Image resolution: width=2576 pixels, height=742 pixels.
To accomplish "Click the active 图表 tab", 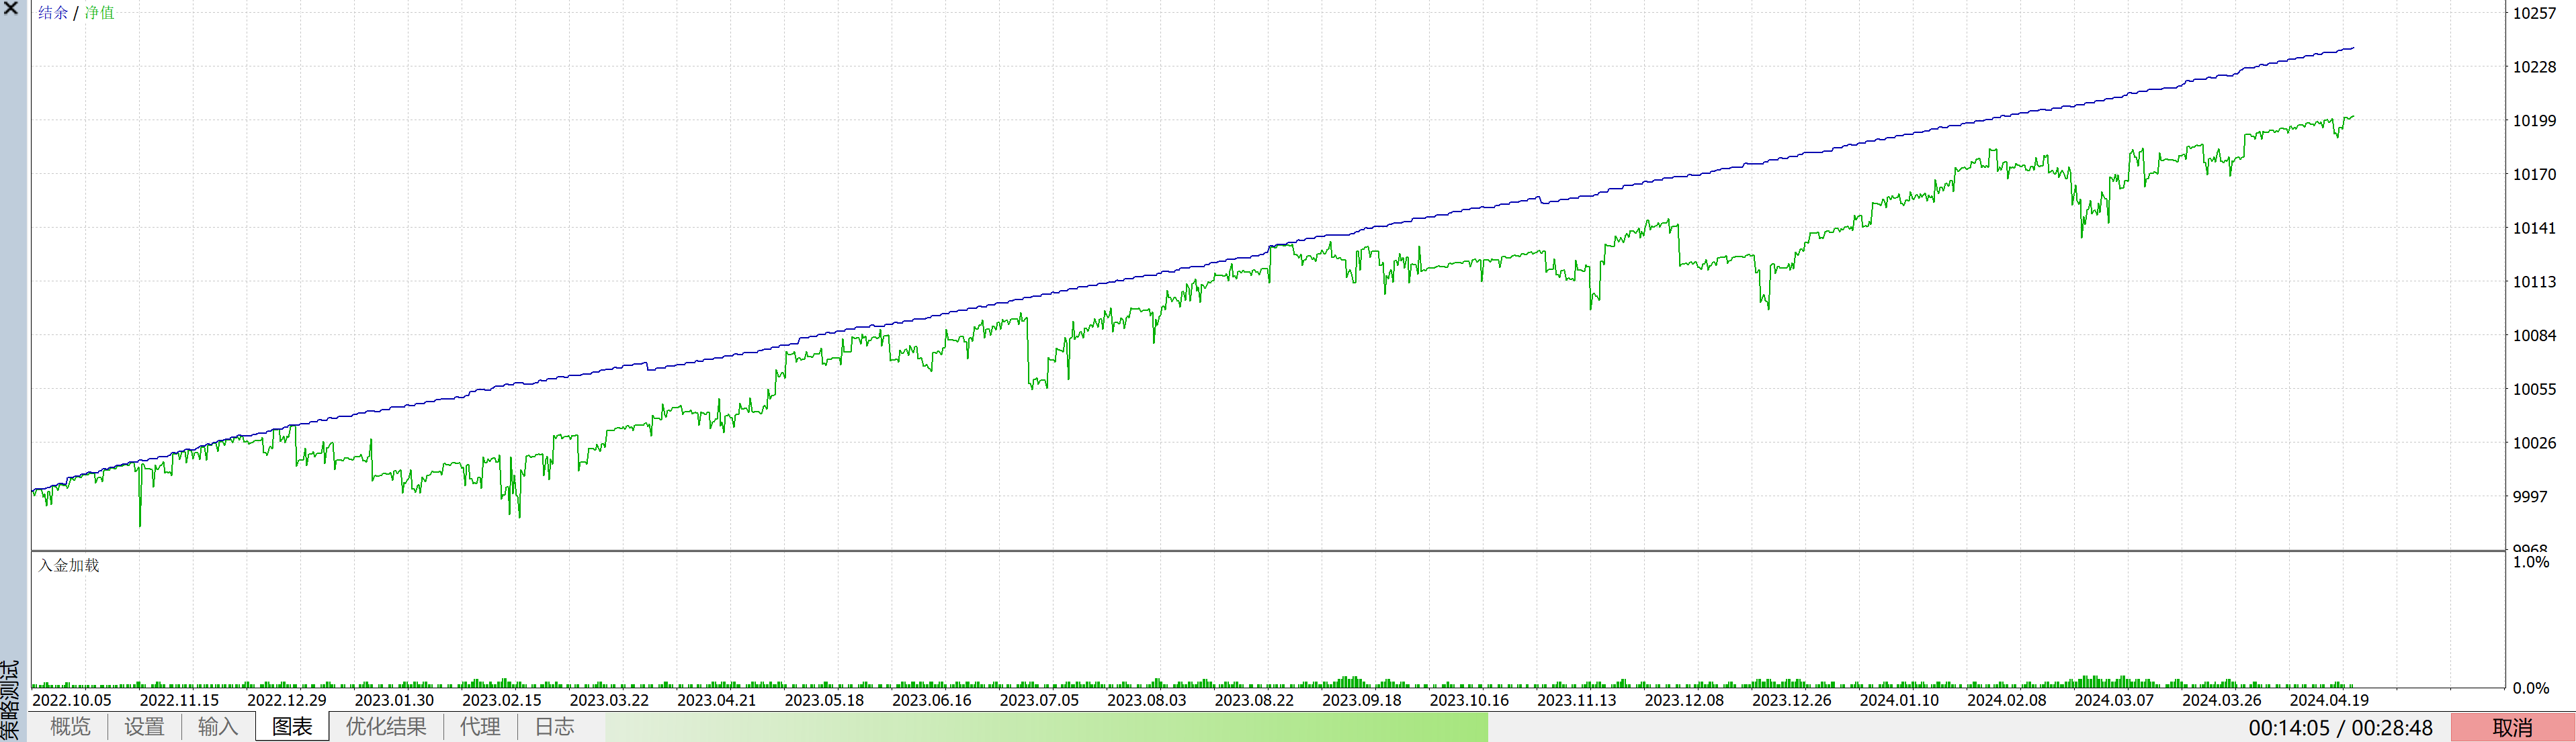I will click(292, 727).
